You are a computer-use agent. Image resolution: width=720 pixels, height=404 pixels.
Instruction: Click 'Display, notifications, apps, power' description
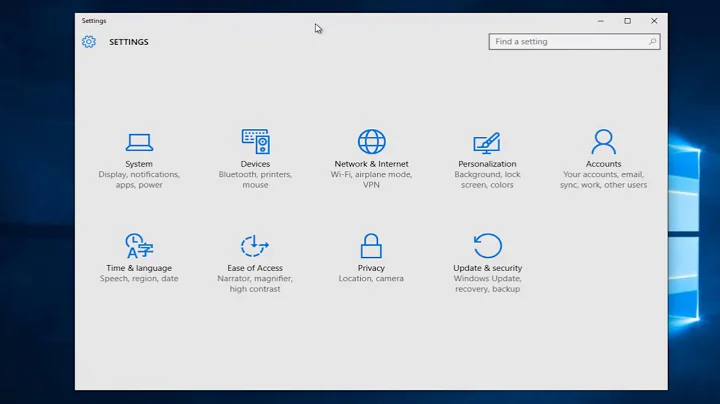tap(139, 180)
